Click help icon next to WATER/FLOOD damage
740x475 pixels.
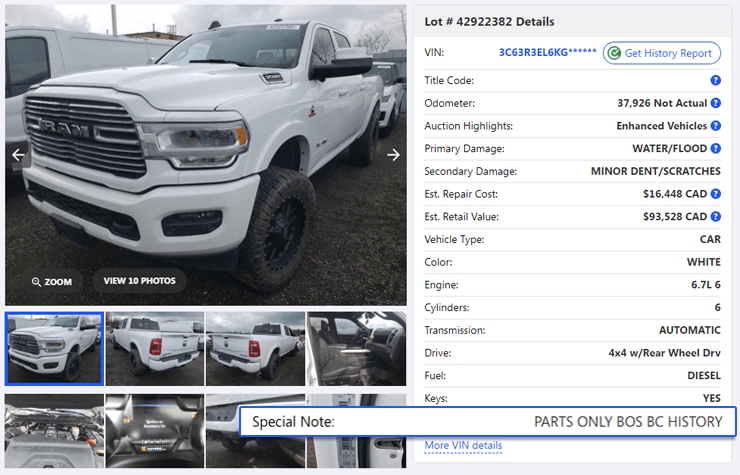[x=715, y=148]
